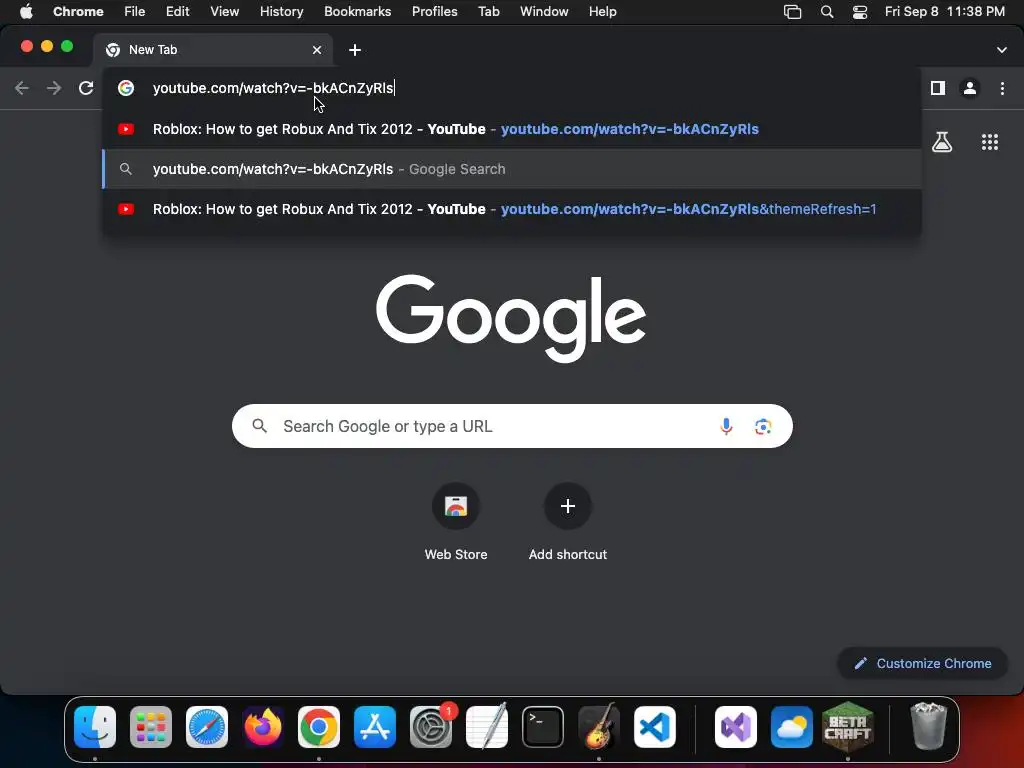Select the Google Search suggestion row

512,169
